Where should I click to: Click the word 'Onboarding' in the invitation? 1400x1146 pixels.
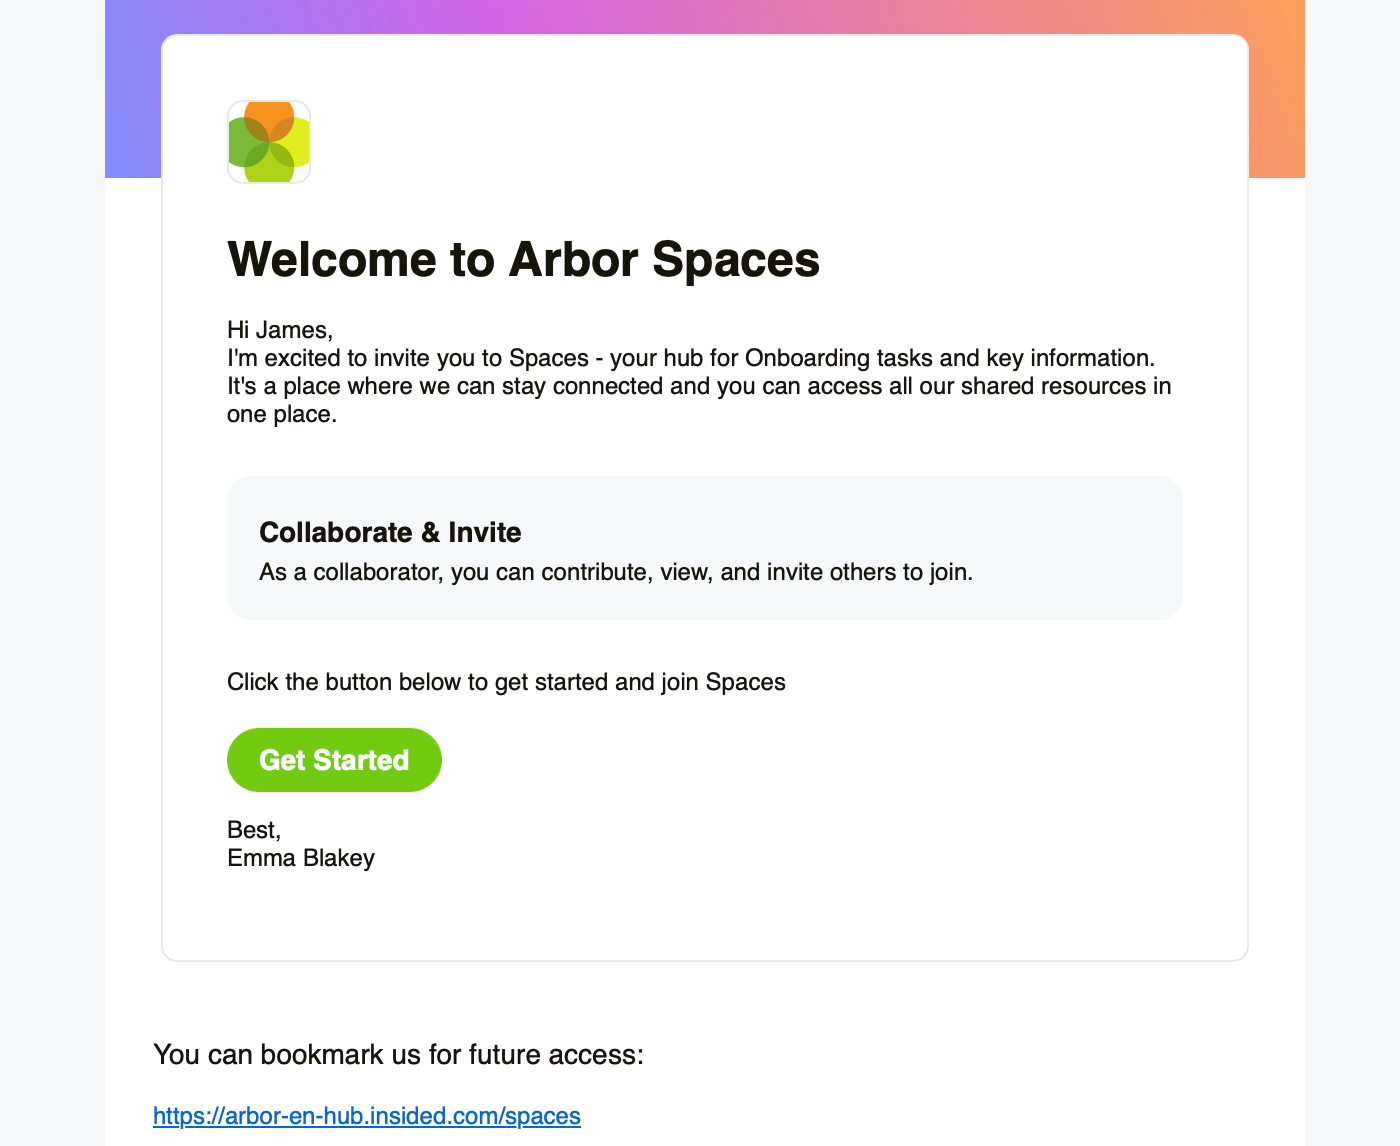click(x=807, y=358)
